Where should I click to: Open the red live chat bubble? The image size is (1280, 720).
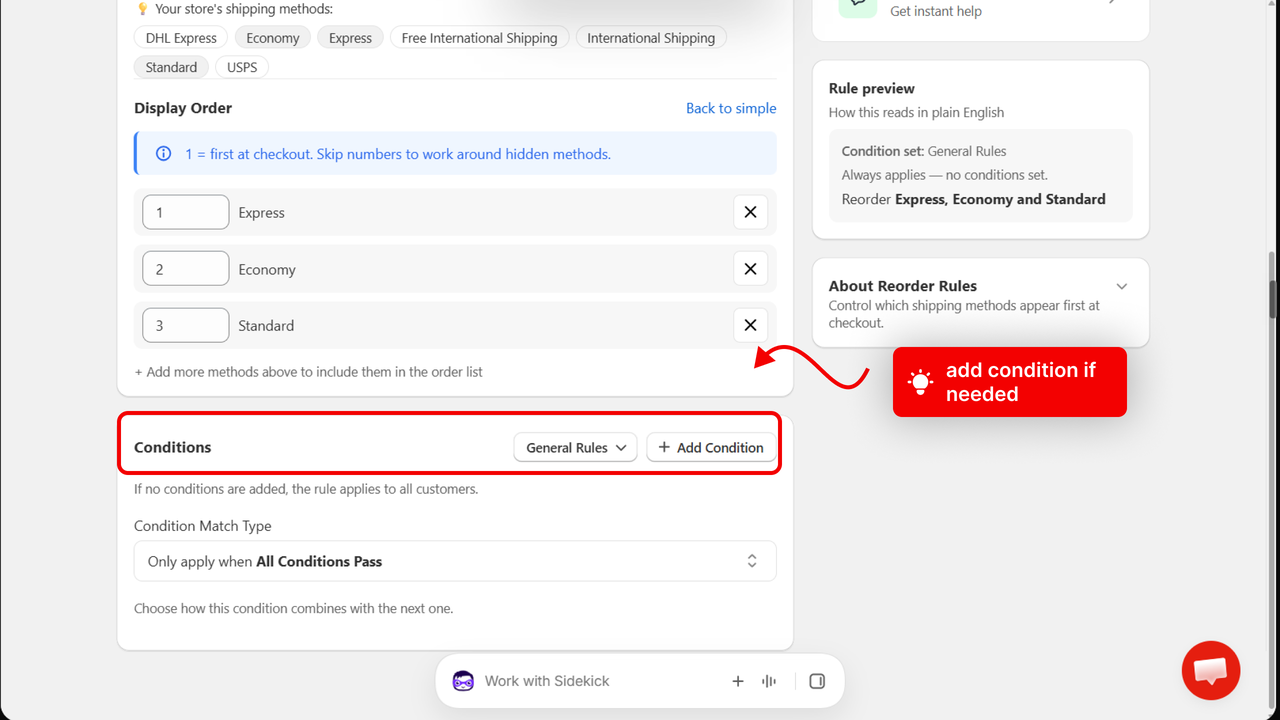point(1211,670)
